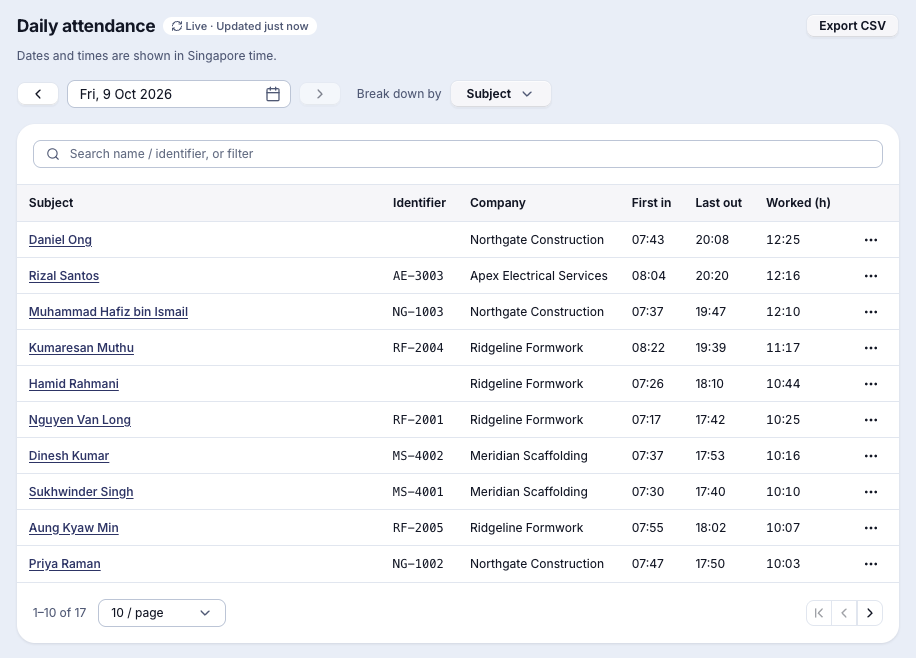Click worked hours value 12:25
Image resolution: width=916 pixels, height=658 pixels.
pyautogui.click(x=783, y=240)
